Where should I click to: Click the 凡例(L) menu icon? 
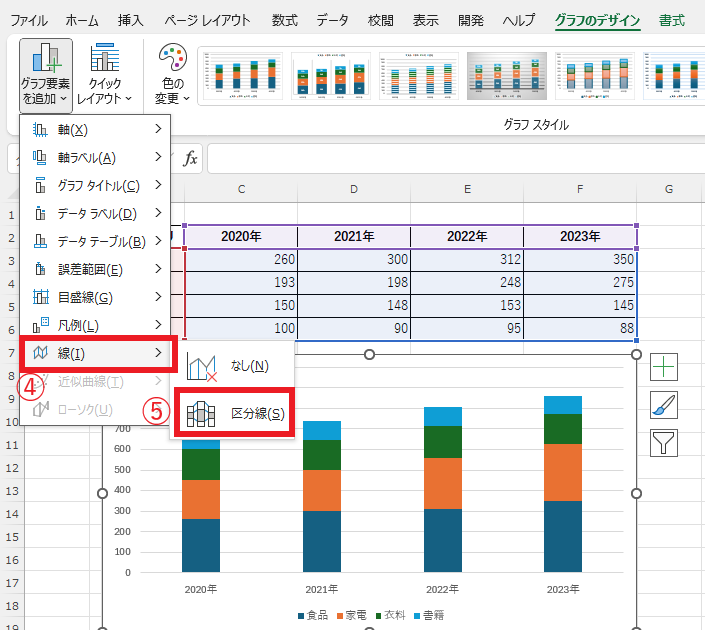[x=40, y=325]
